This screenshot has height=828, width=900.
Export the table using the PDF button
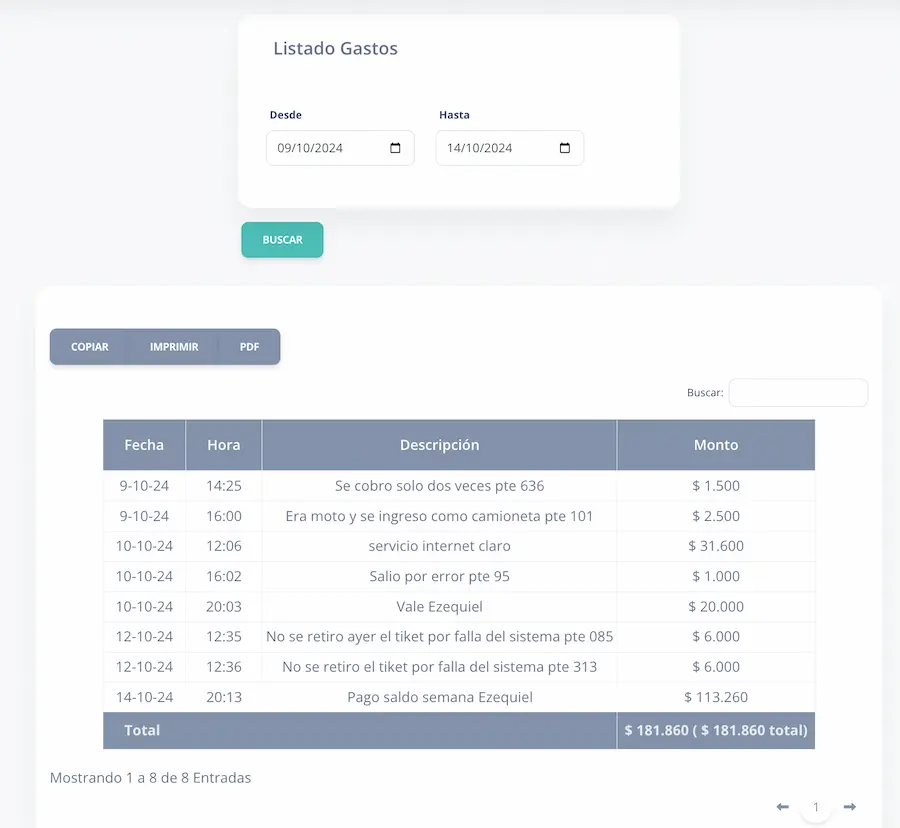coord(249,347)
